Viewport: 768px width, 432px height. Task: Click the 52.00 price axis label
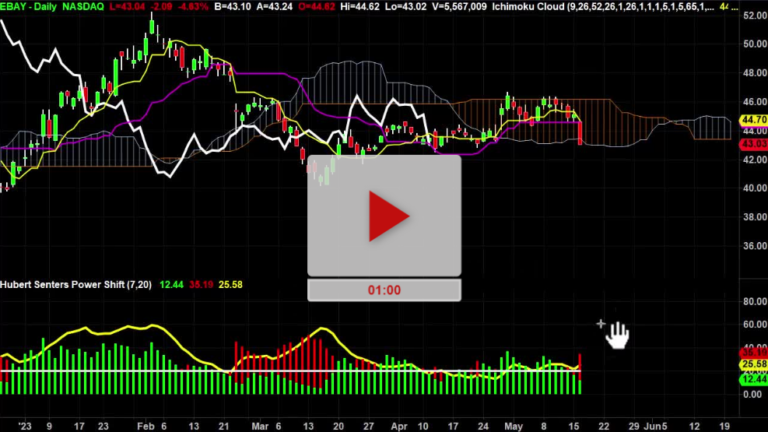point(752,16)
